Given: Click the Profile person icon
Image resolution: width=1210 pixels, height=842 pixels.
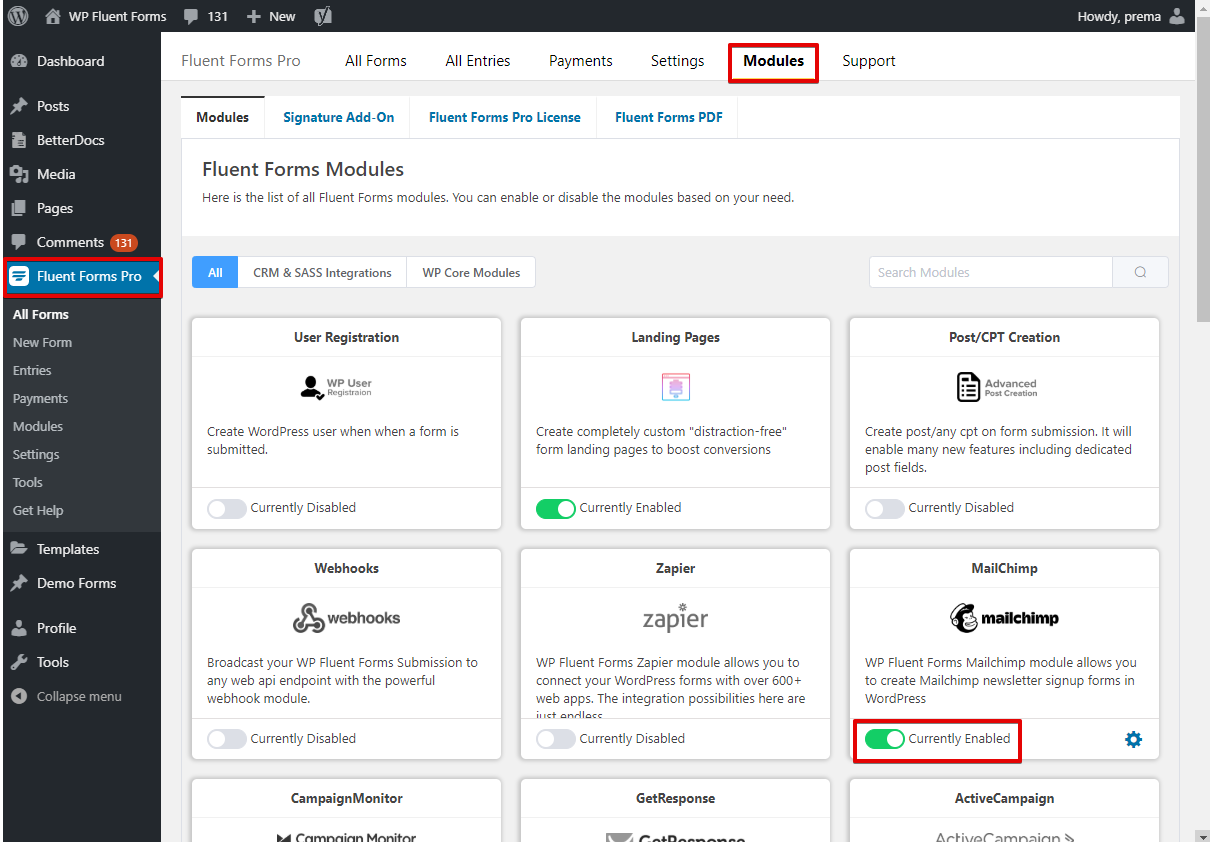Looking at the screenshot, I should (19, 628).
